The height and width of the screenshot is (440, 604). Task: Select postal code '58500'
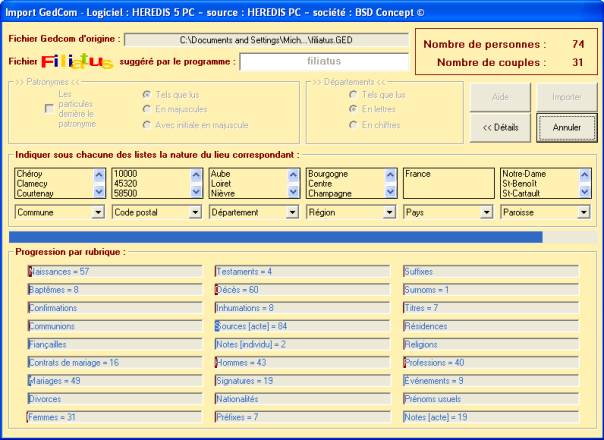coord(126,193)
